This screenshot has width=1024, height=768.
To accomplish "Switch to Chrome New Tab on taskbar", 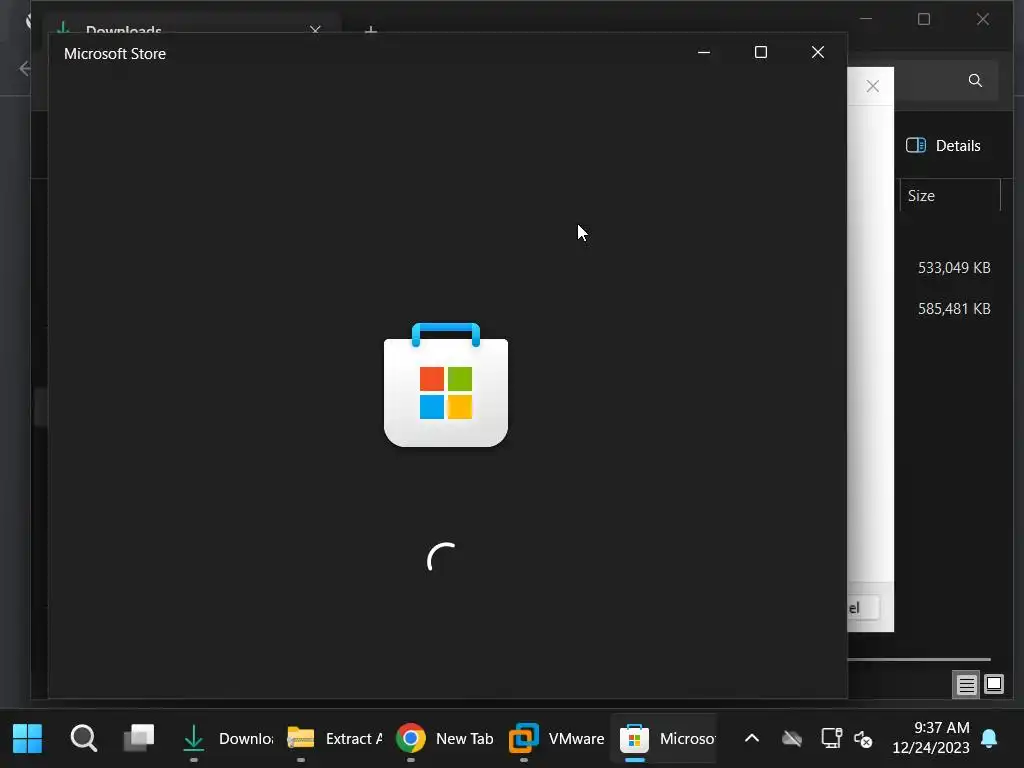I will click(445, 739).
